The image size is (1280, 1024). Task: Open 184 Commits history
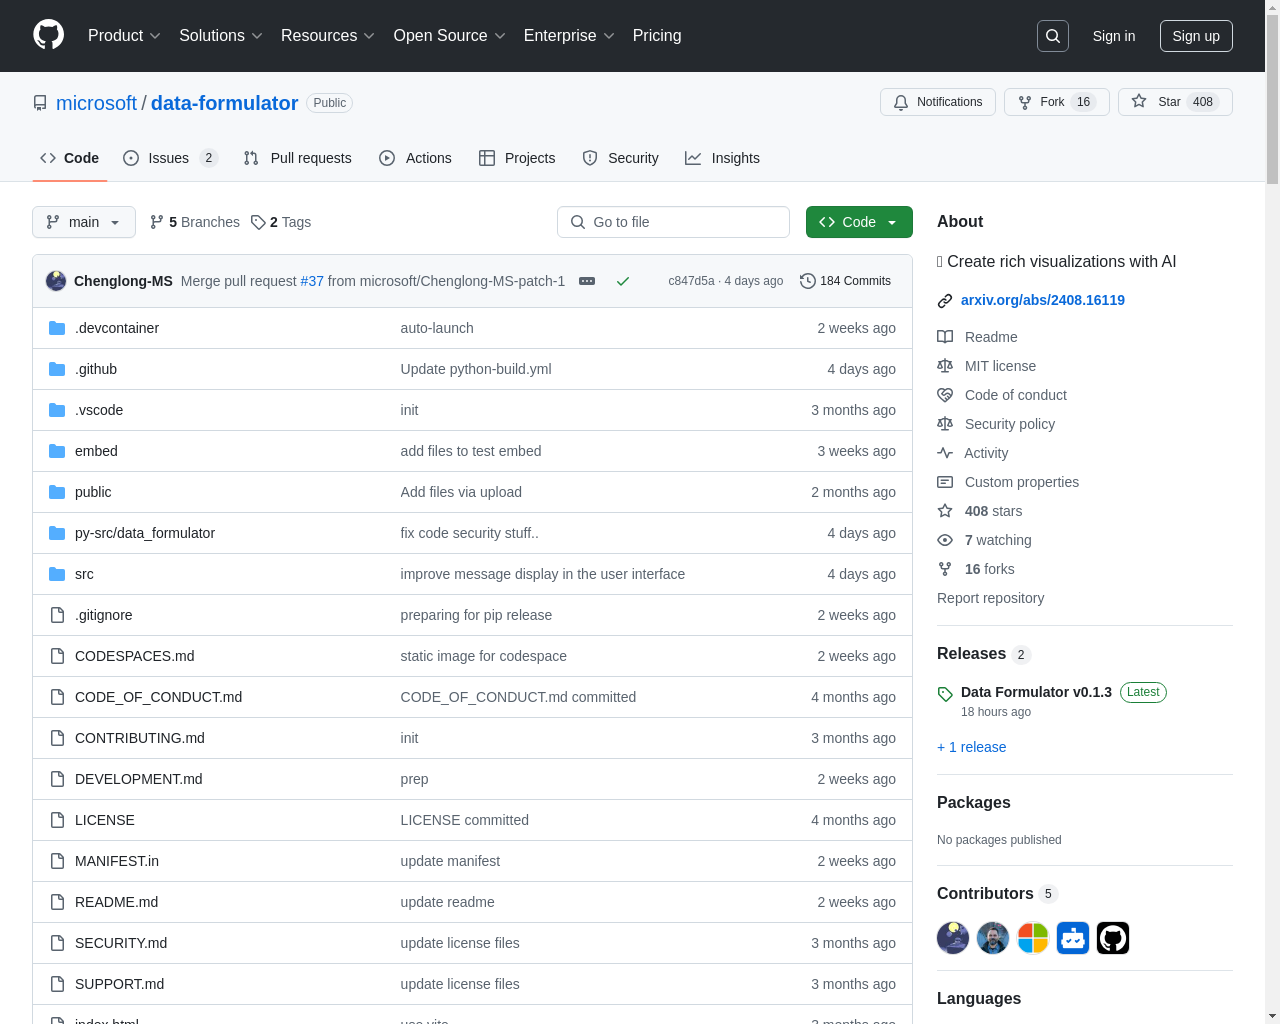(x=845, y=281)
